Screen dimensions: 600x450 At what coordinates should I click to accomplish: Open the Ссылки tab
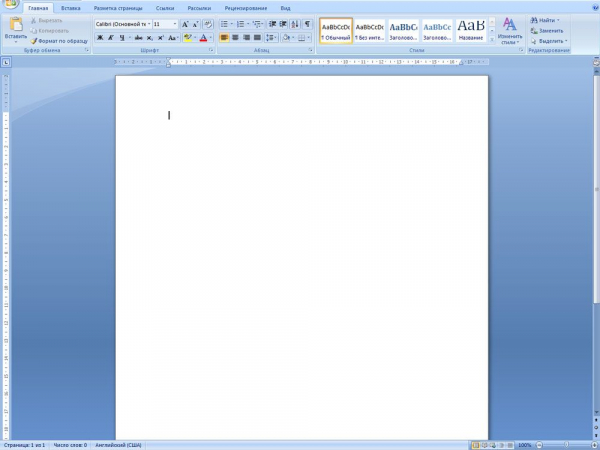pos(165,8)
